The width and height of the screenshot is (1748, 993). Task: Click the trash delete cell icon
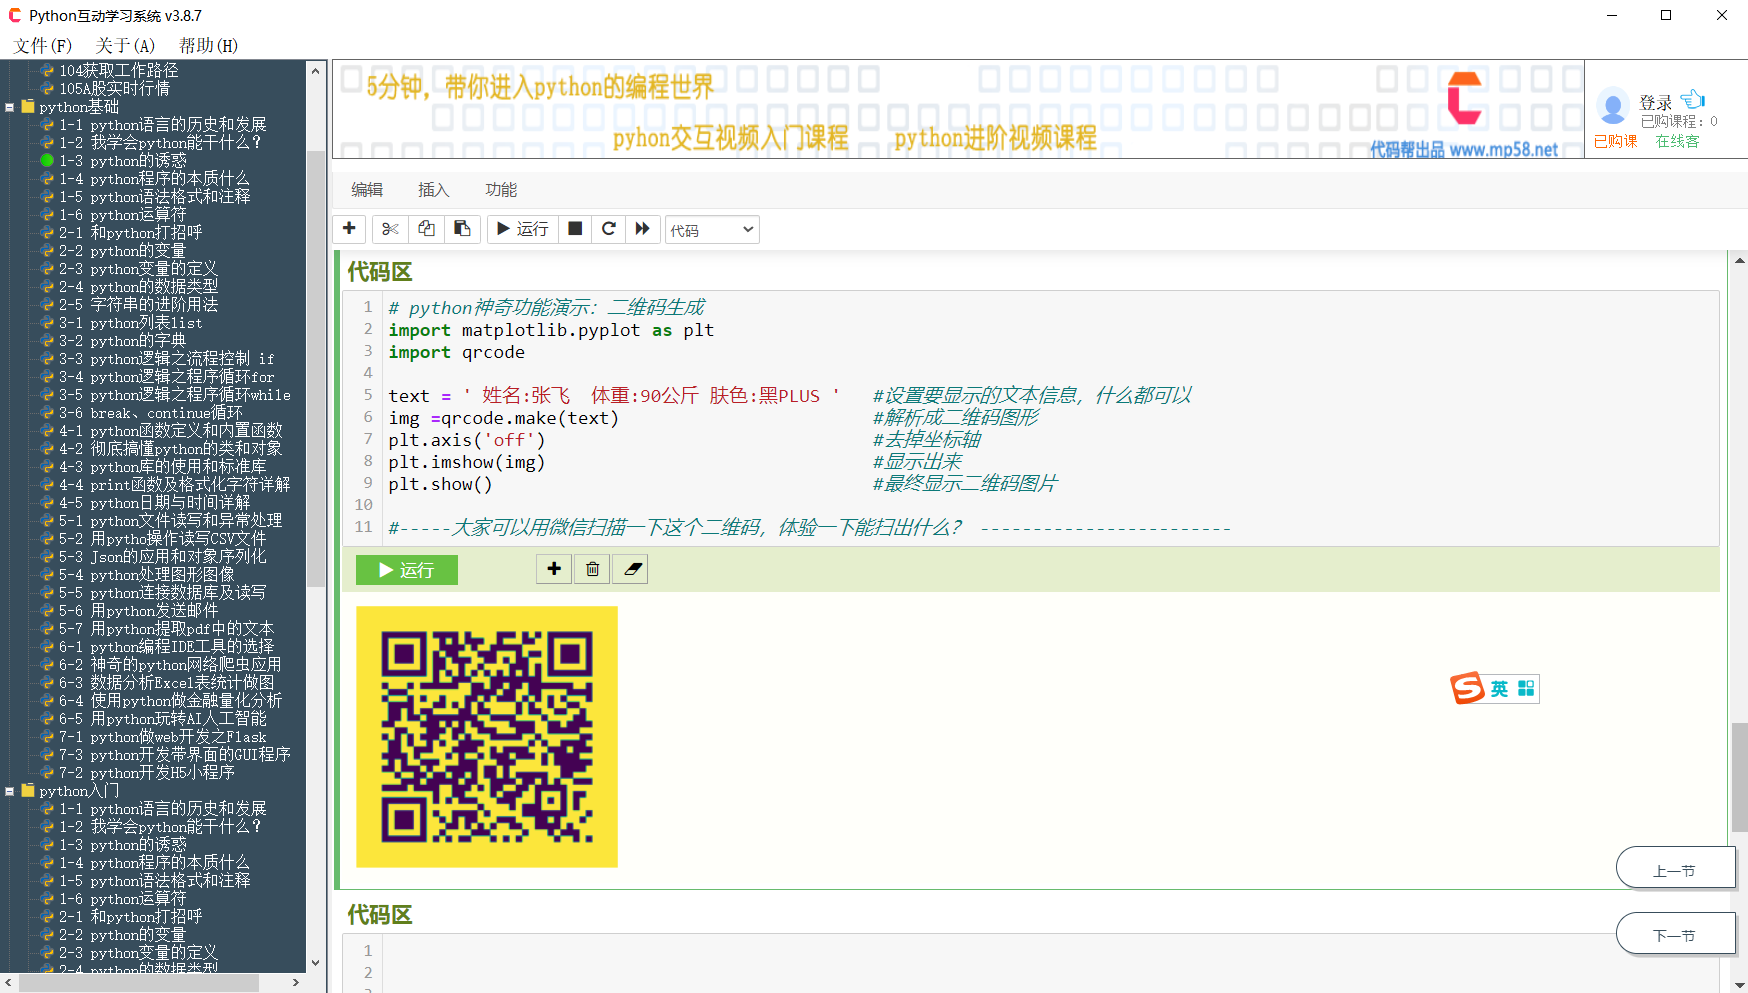pos(592,569)
